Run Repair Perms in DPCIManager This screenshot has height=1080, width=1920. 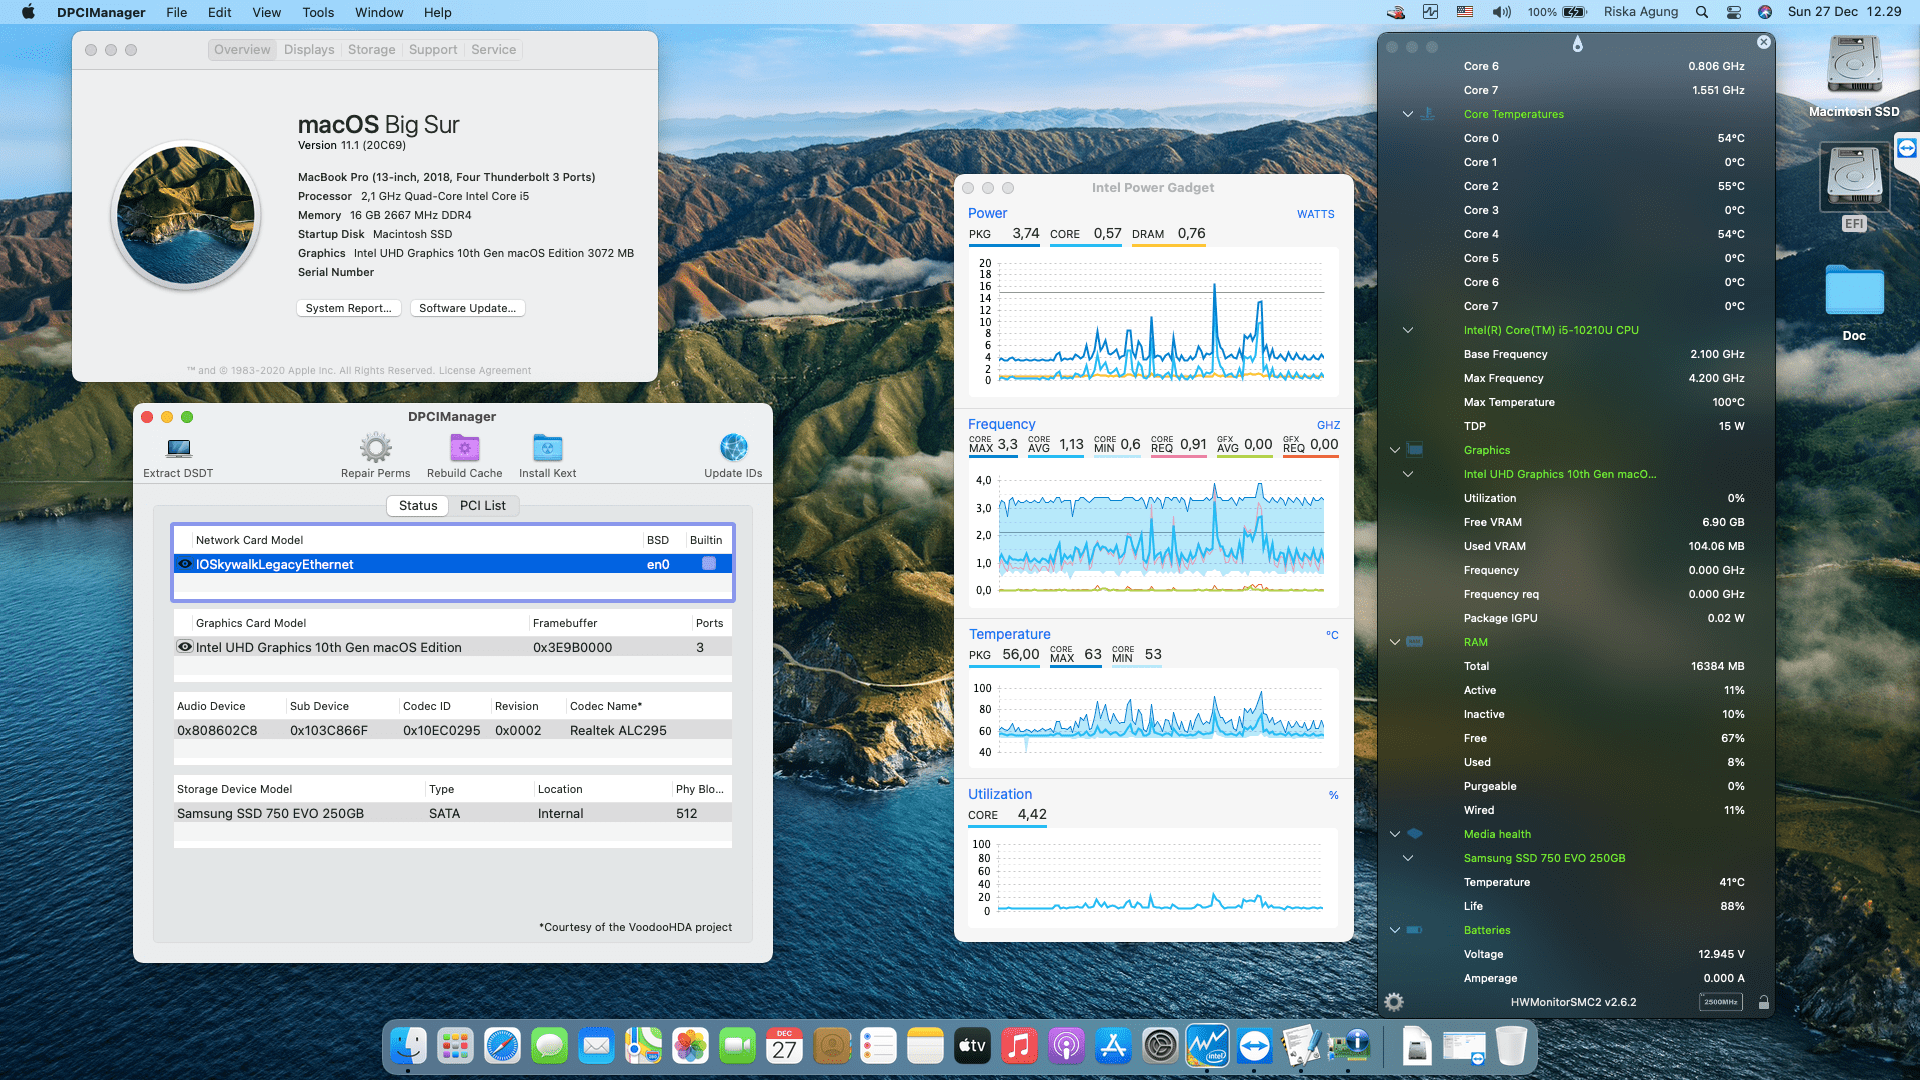point(376,447)
